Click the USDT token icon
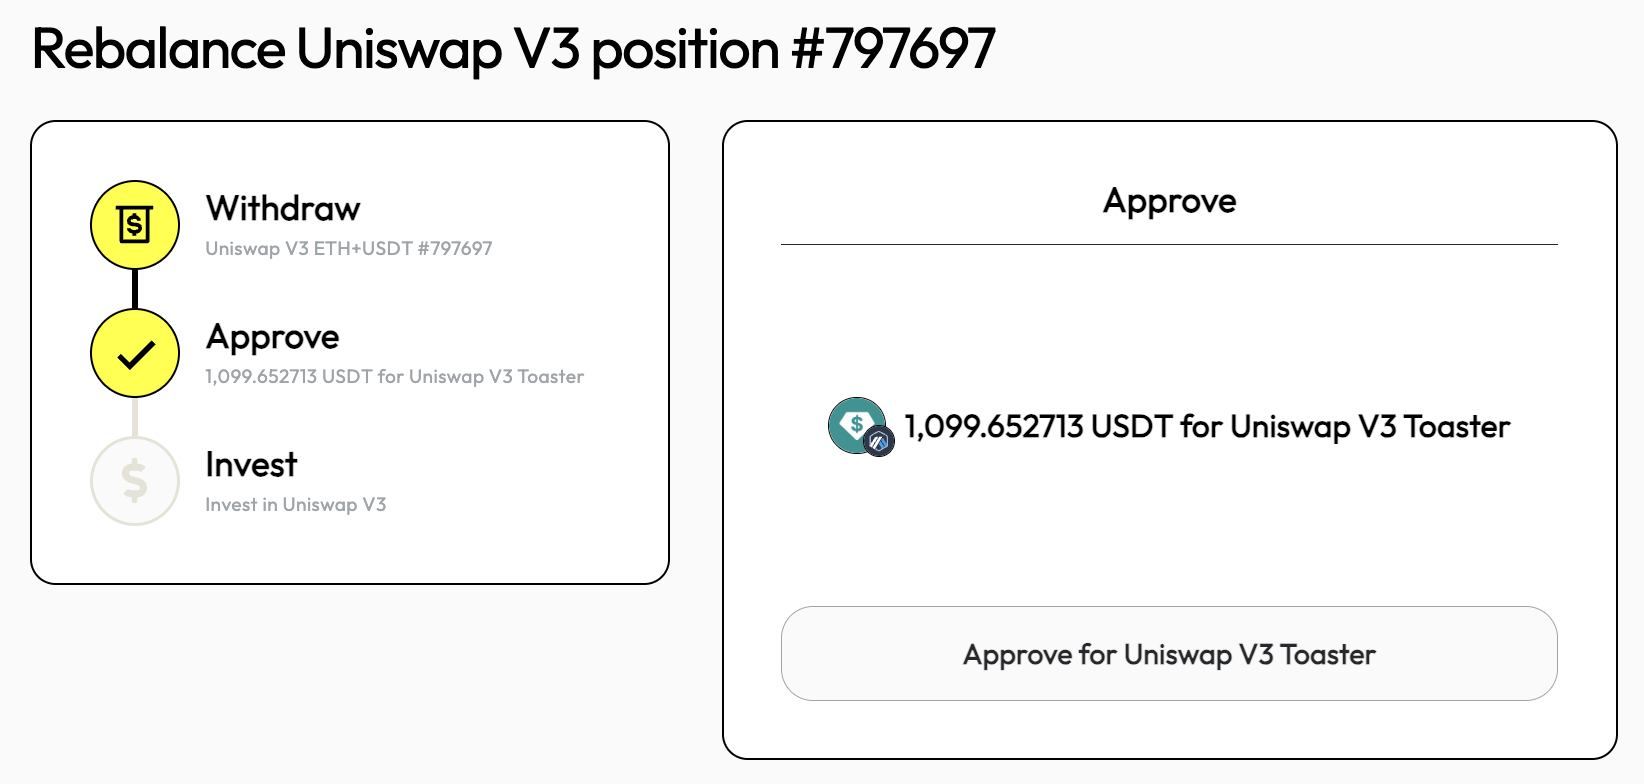1644x784 pixels. coord(857,425)
